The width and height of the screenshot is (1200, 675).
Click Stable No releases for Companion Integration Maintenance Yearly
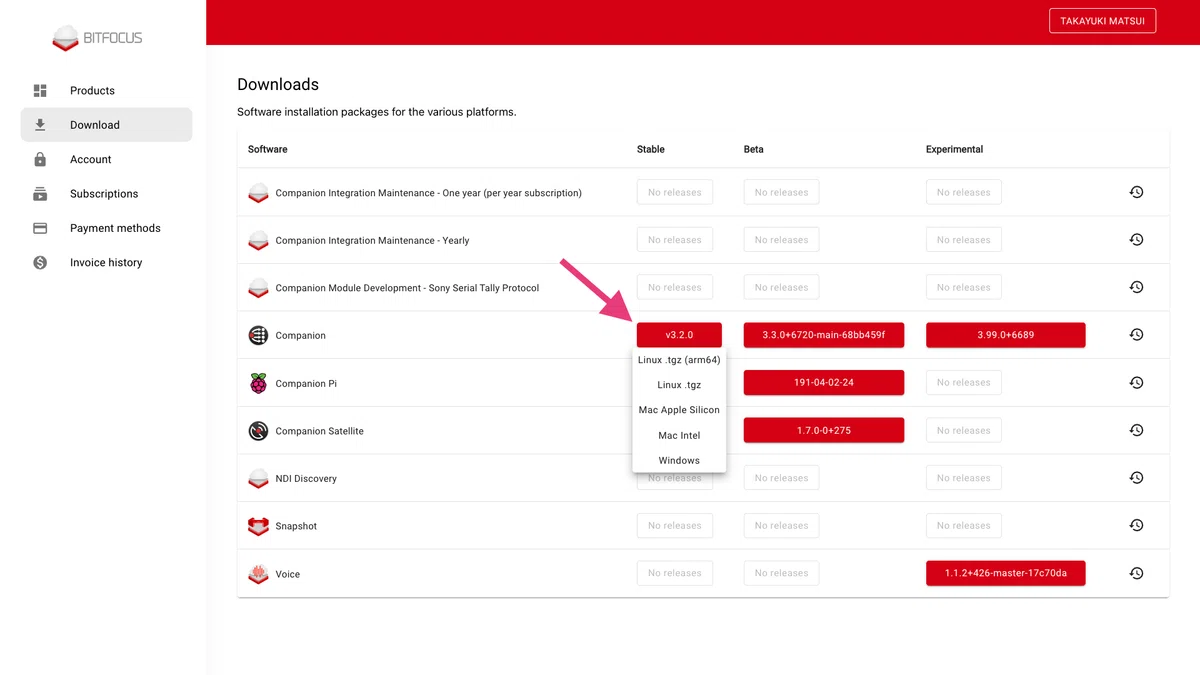click(675, 240)
